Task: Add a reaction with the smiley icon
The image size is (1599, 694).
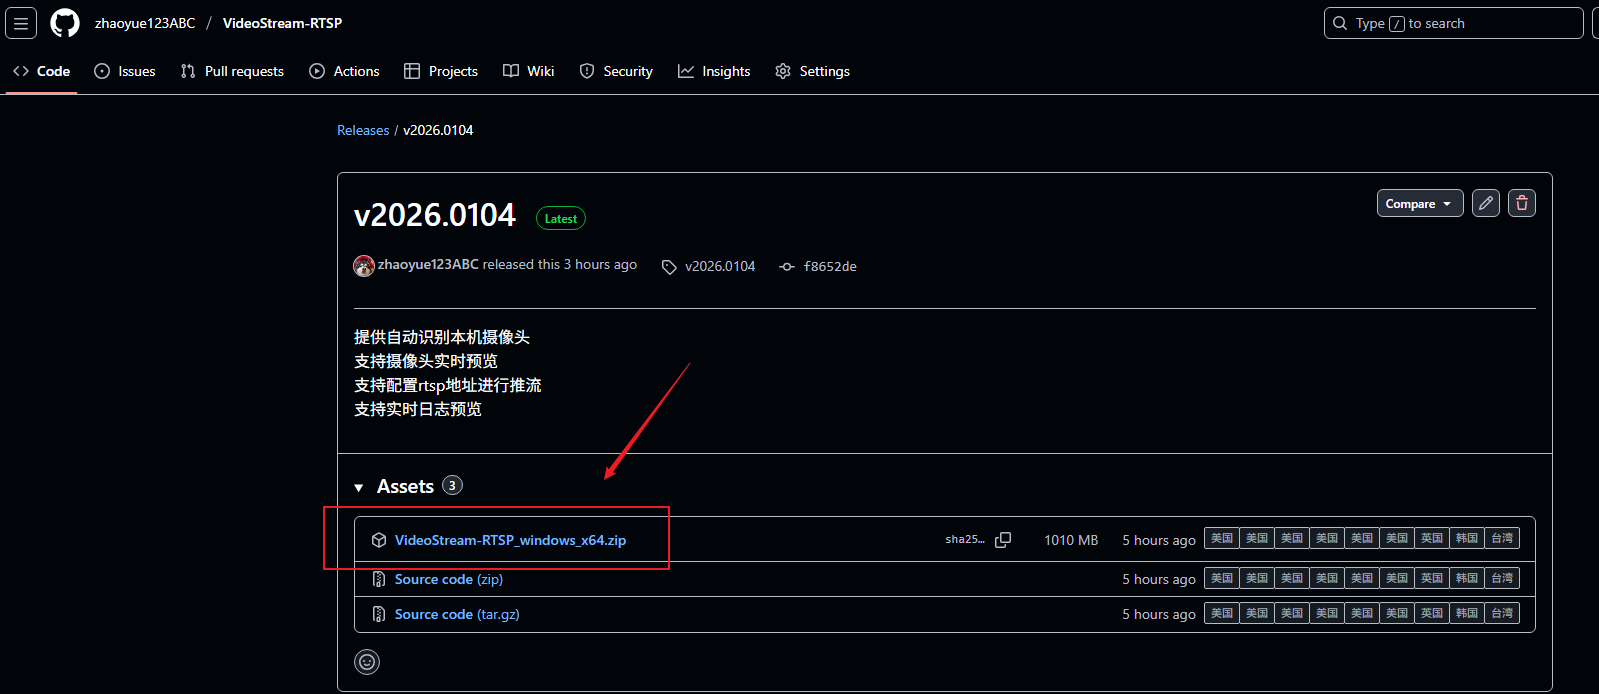Action: 367,662
